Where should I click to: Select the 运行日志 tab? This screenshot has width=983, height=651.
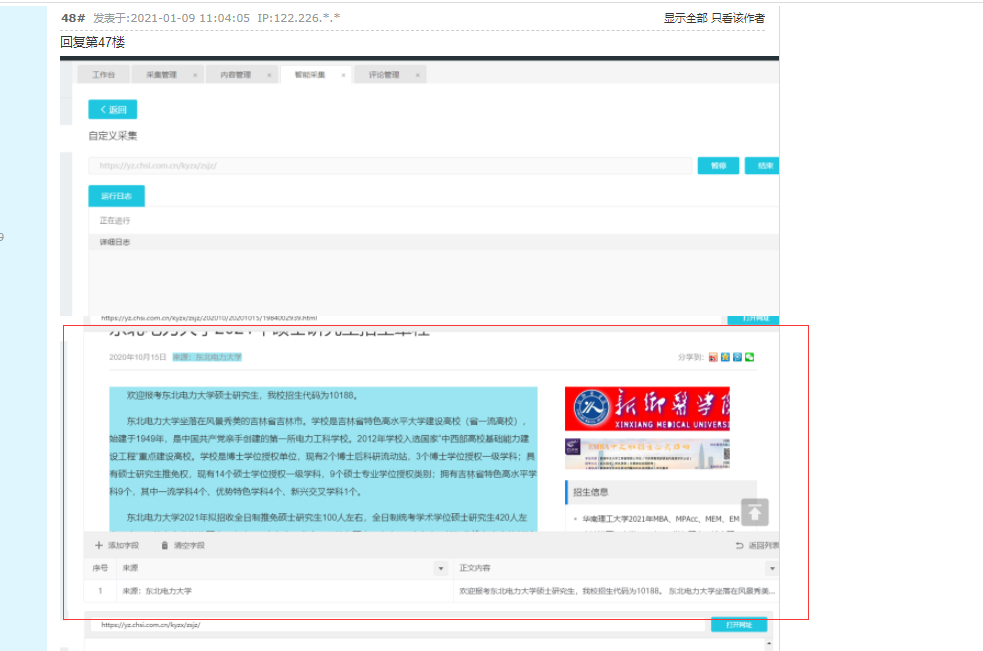(117, 196)
